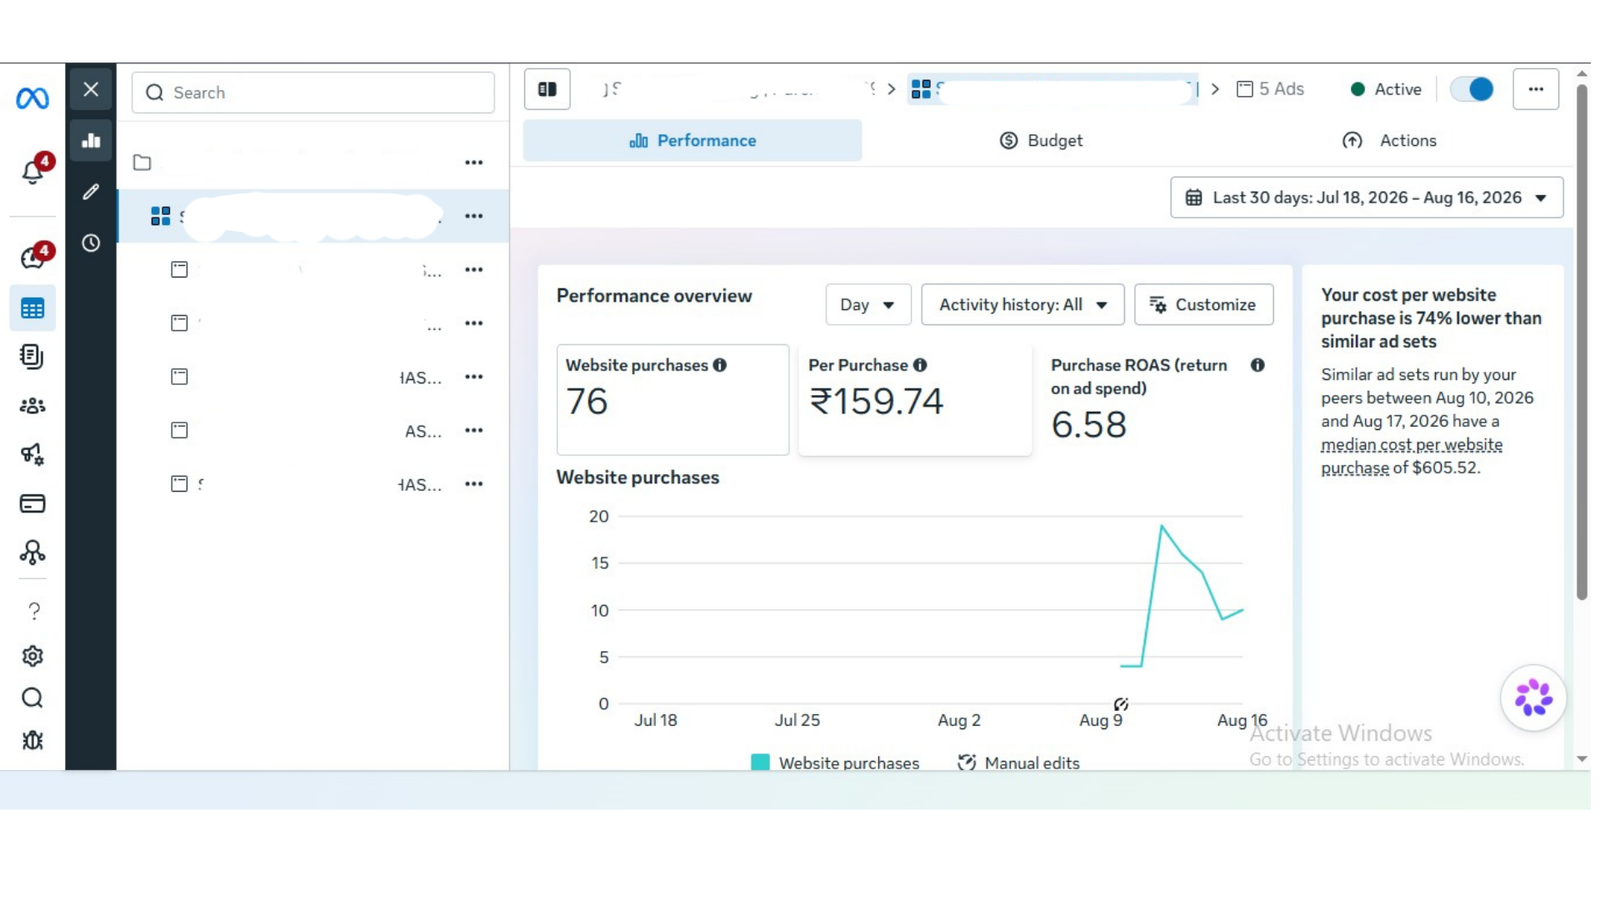
Task: Select the pencil edit icon
Action: pyautogui.click(x=91, y=192)
